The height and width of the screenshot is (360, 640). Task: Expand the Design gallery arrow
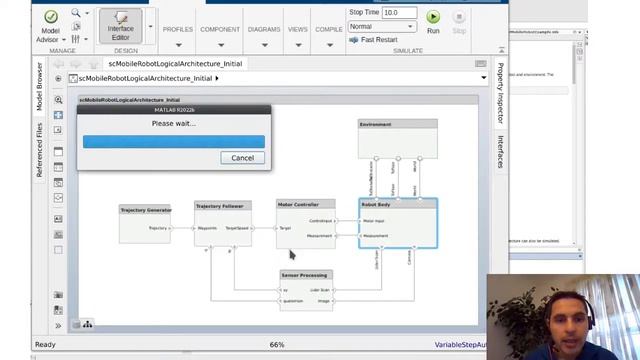150,27
